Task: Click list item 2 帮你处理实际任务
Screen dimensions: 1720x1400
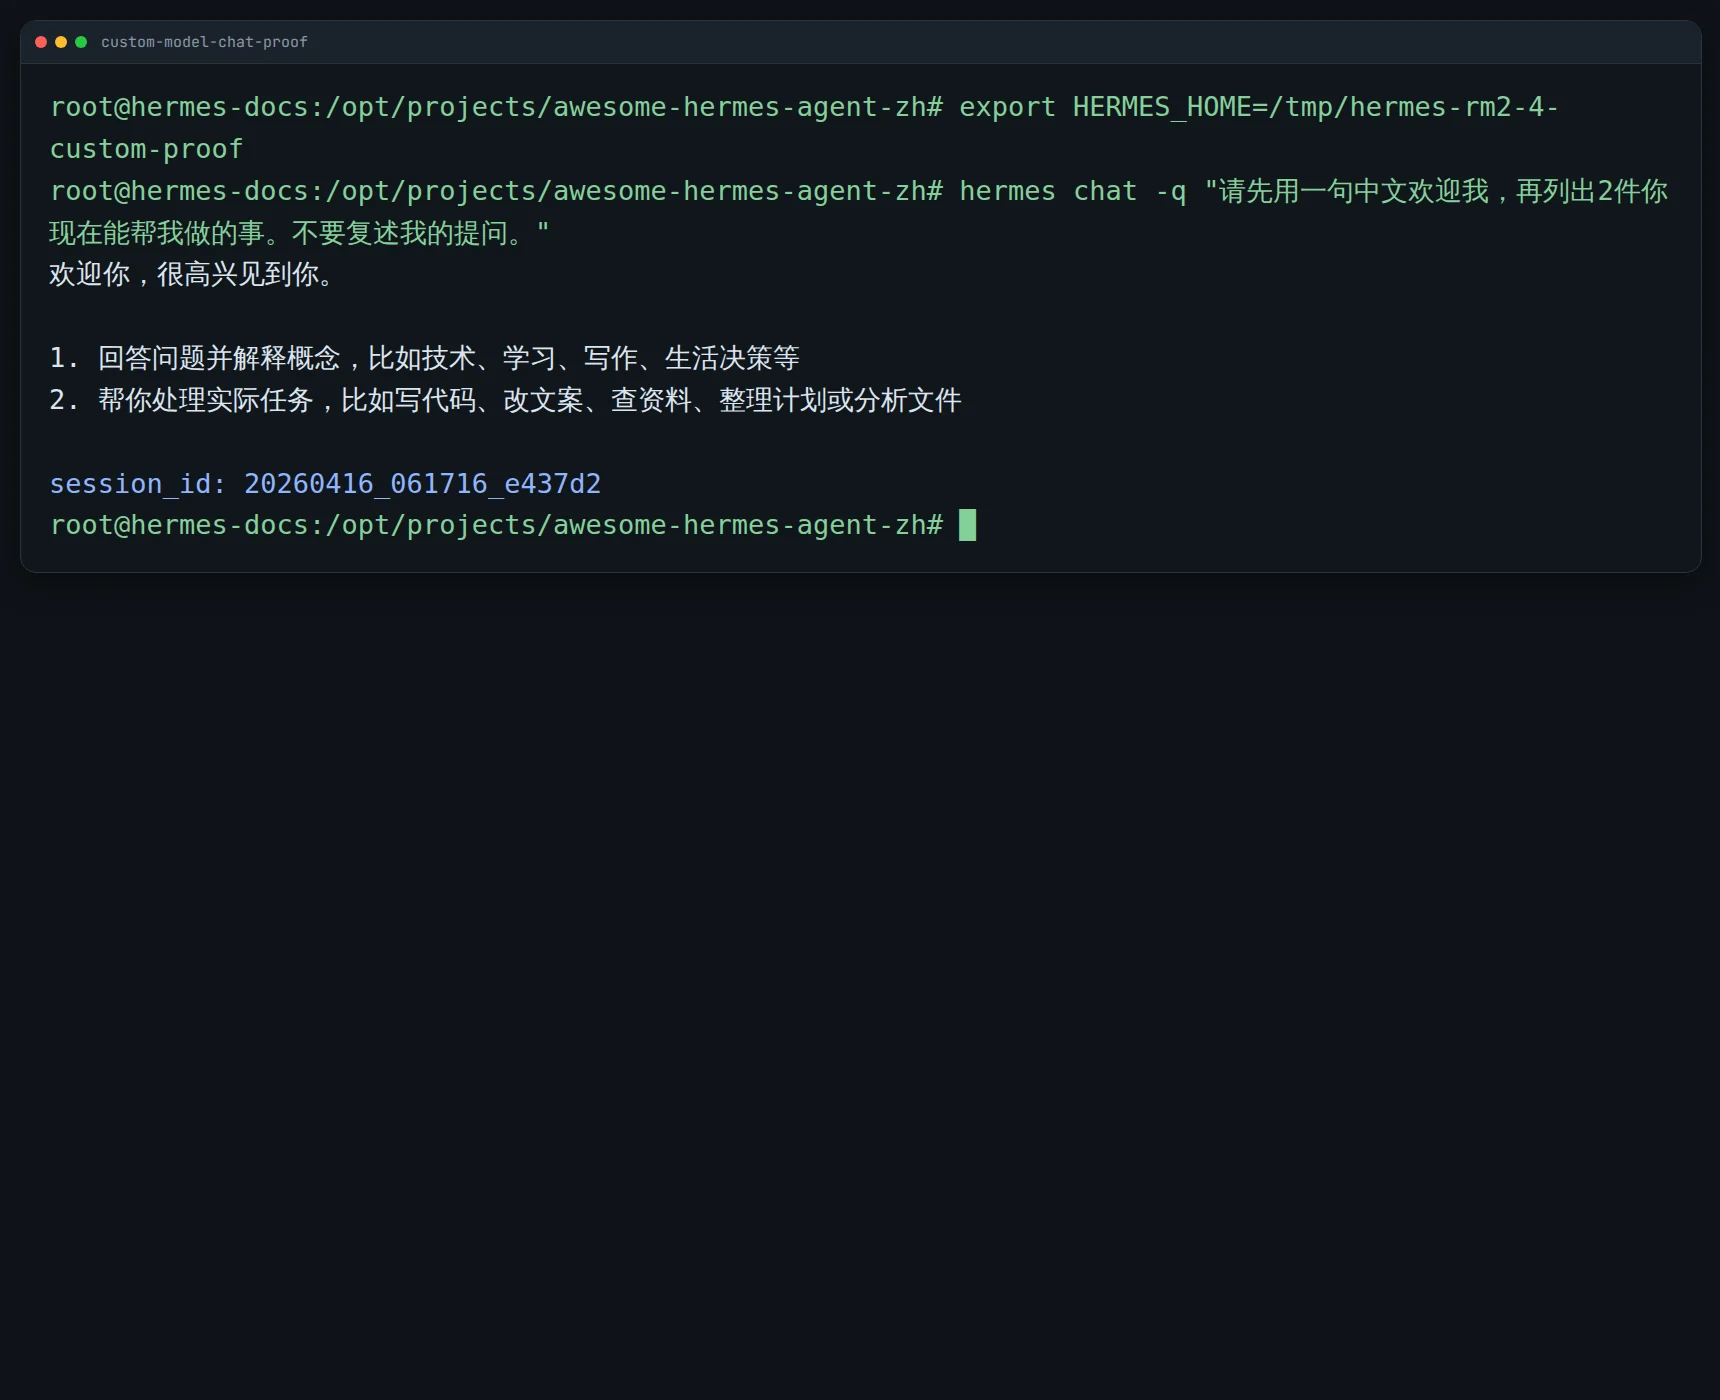Action: point(506,400)
